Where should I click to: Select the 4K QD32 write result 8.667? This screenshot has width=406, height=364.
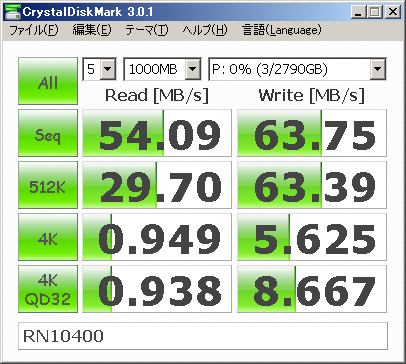coord(312,289)
